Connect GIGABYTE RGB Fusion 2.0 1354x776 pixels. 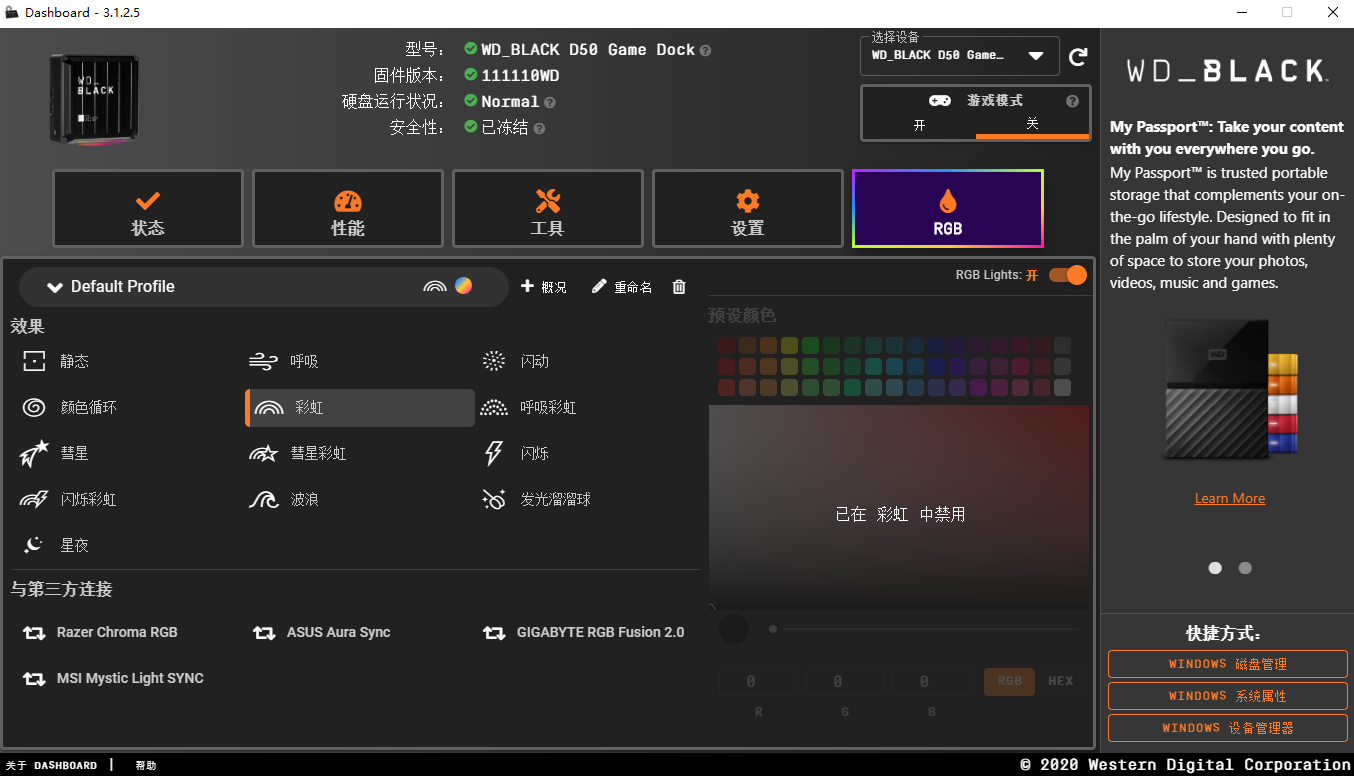[584, 632]
